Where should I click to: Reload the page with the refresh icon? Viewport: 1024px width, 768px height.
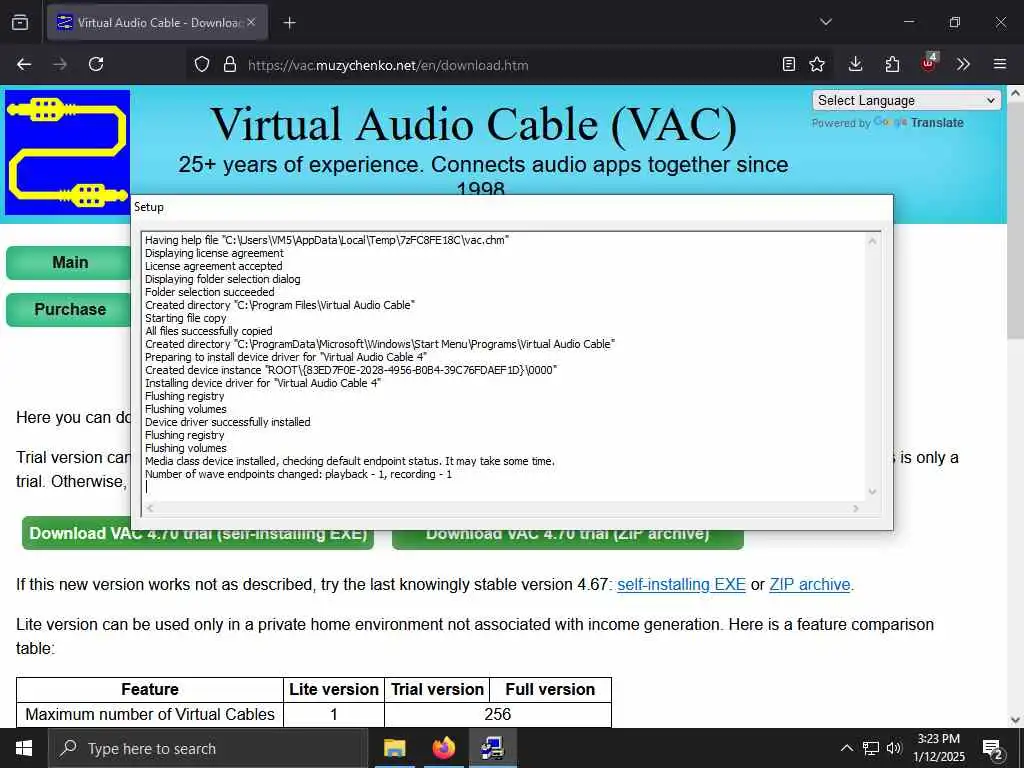96,64
